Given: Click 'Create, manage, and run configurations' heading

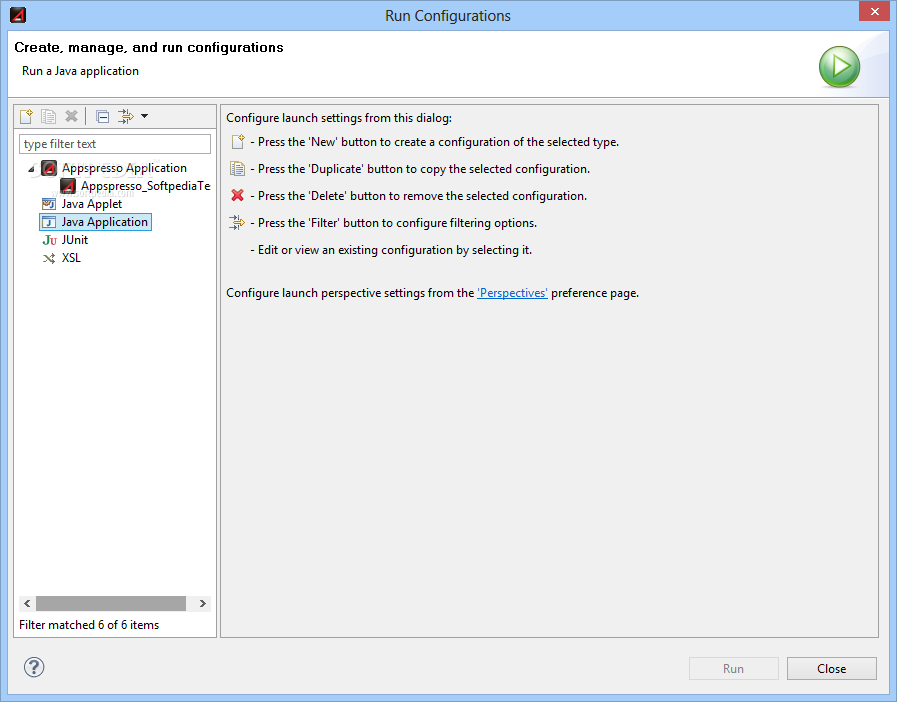Looking at the screenshot, I should pyautogui.click(x=149, y=47).
